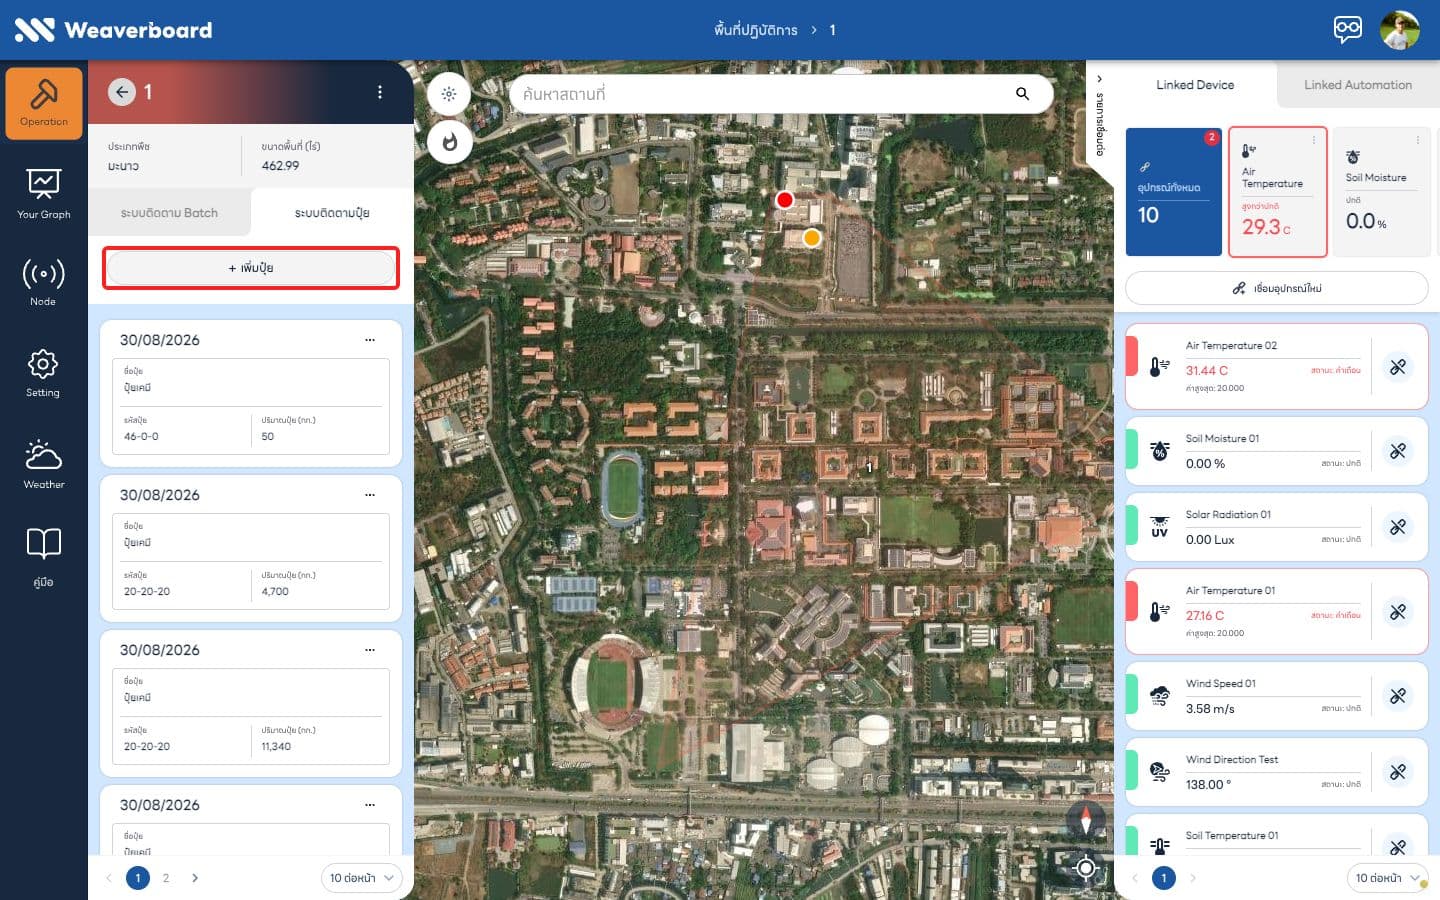Go to next fertilizer list page
This screenshot has height=900, width=1440.
click(x=195, y=878)
